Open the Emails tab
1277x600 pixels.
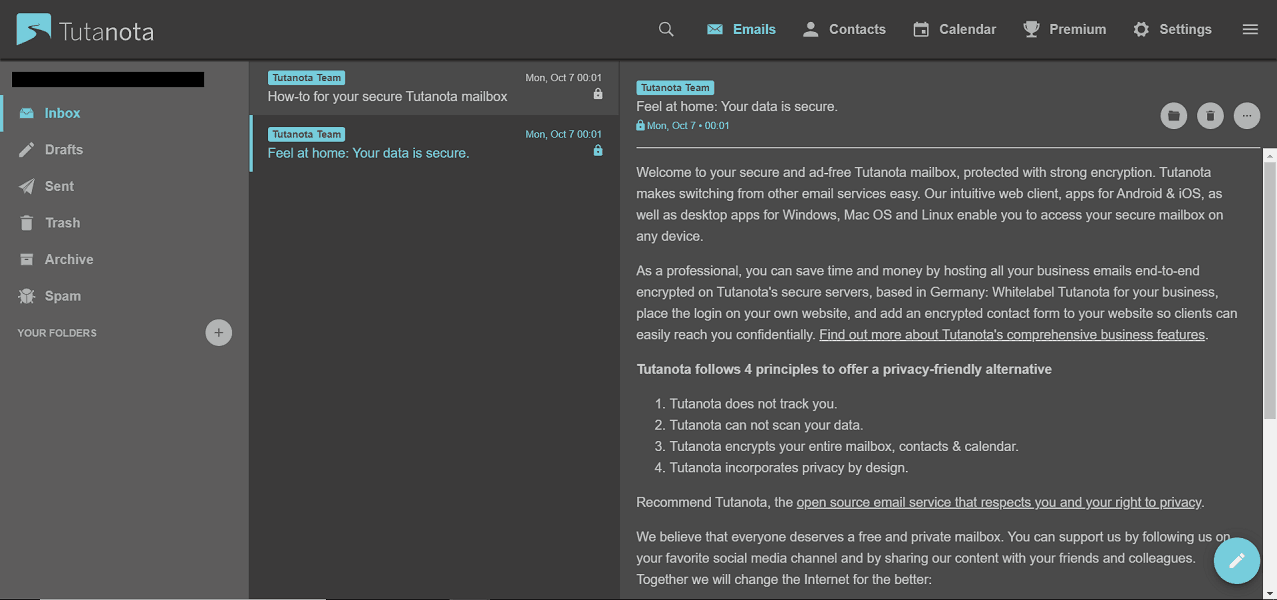pyautogui.click(x=741, y=30)
